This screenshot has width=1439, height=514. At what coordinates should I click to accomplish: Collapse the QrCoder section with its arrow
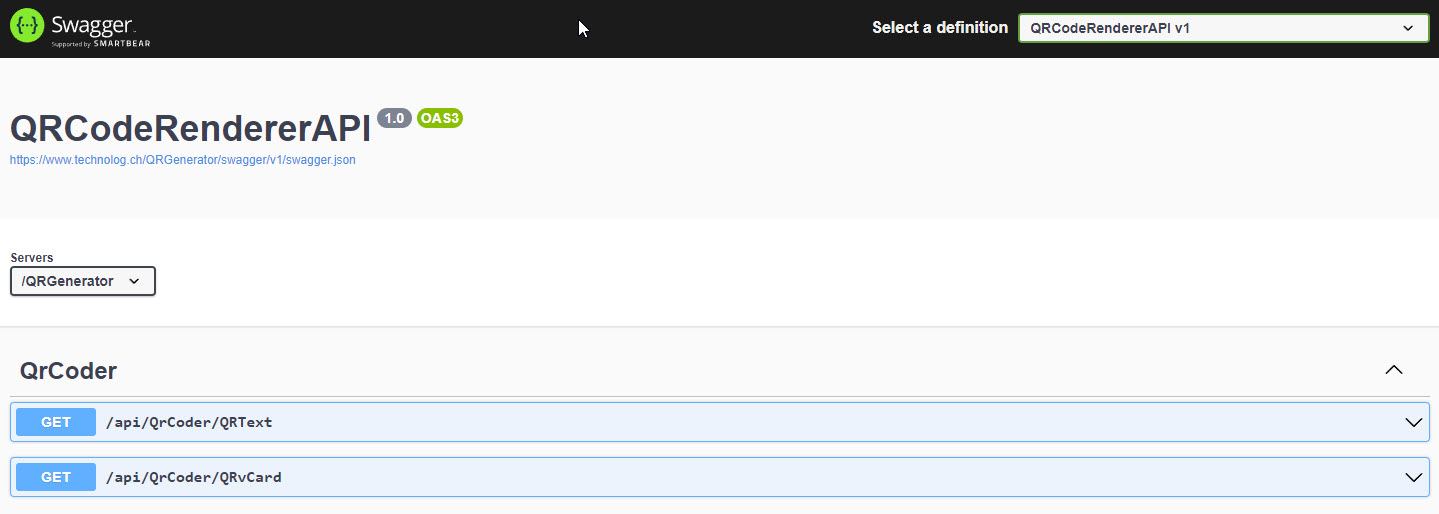click(x=1394, y=370)
